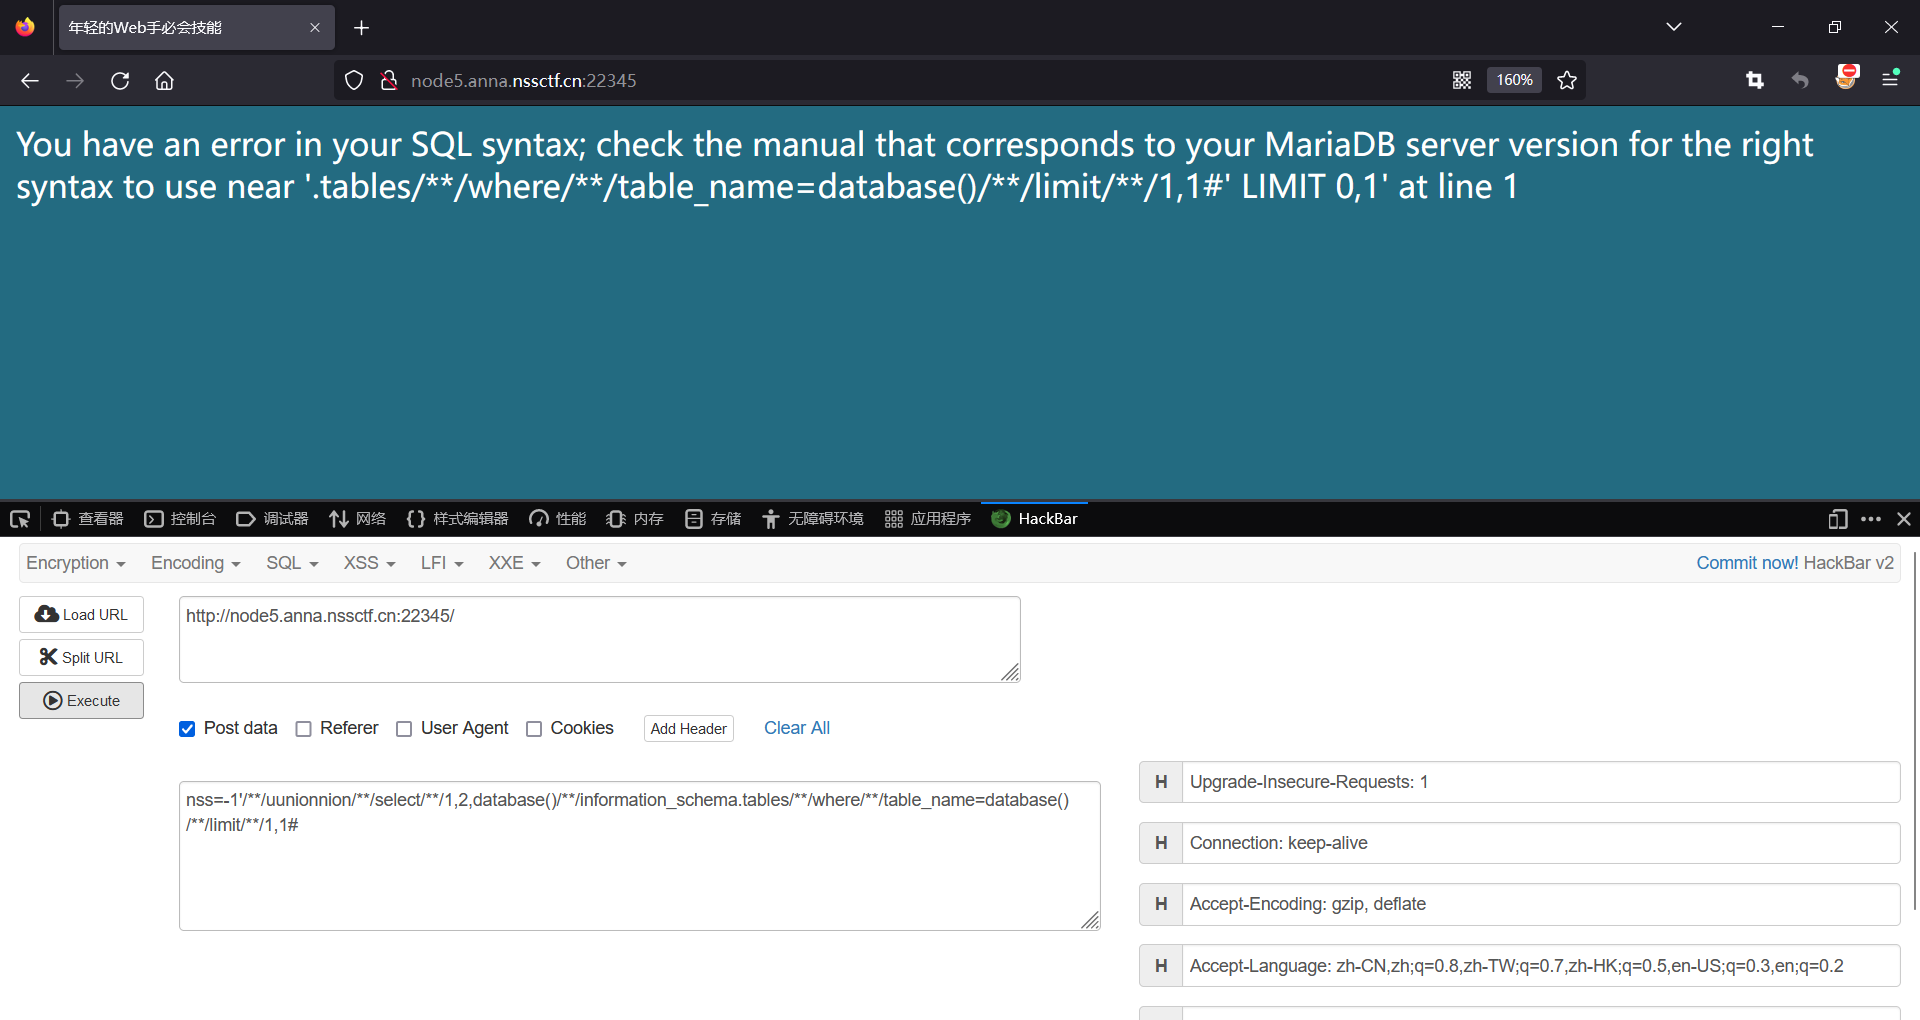Focus the post data payload textarea
Viewport: 1920px width, 1020px height.
click(x=640, y=856)
